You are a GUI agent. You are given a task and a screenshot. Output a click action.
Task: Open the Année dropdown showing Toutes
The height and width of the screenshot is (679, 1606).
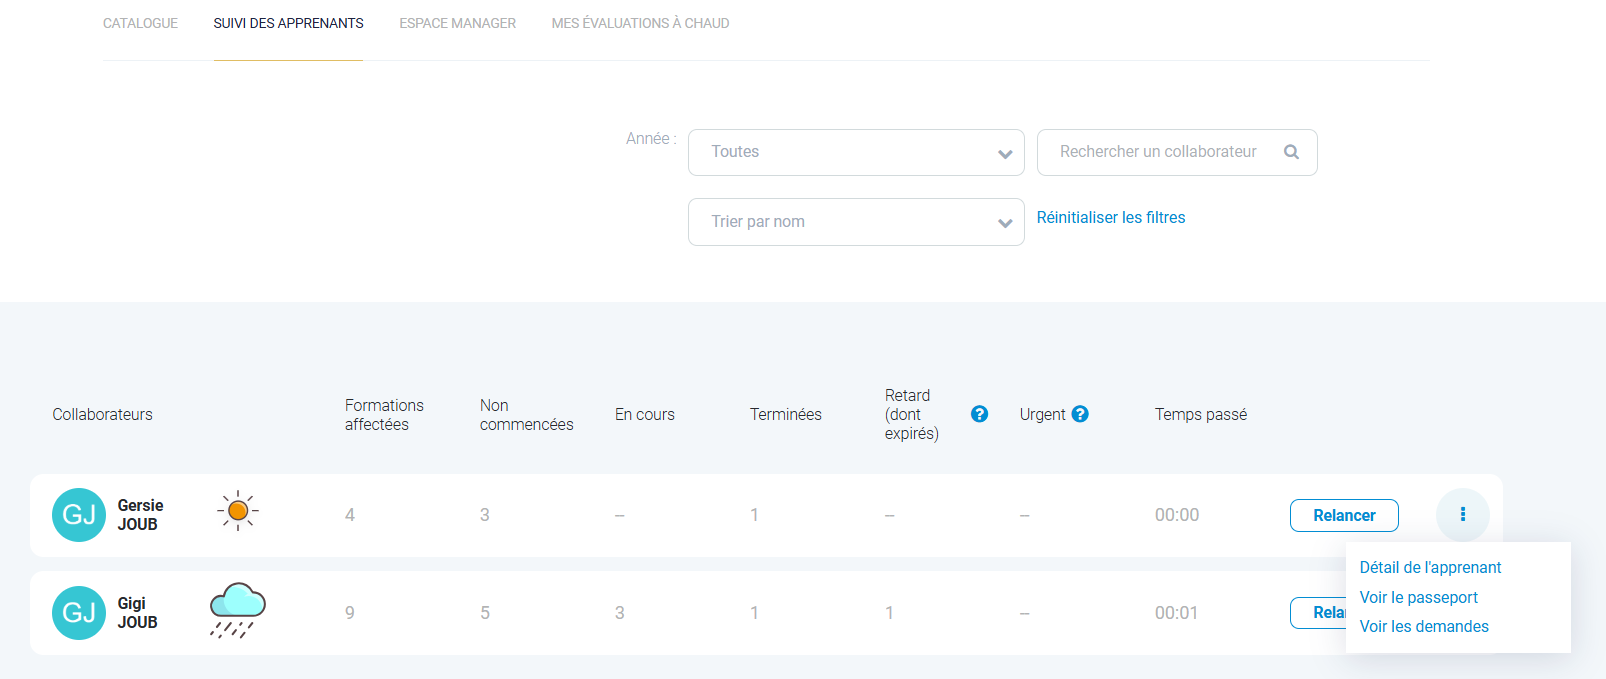855,152
